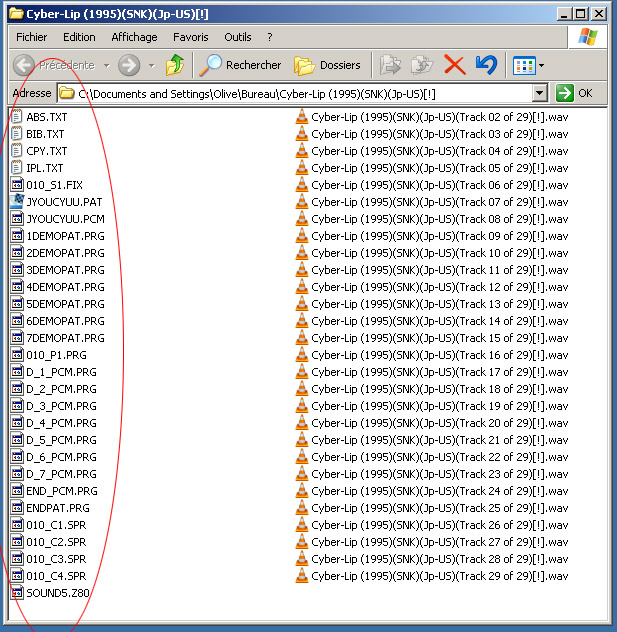Viewport: 617px width, 632px height.
Task: Expand the Back button history arrow
Action: point(106,66)
